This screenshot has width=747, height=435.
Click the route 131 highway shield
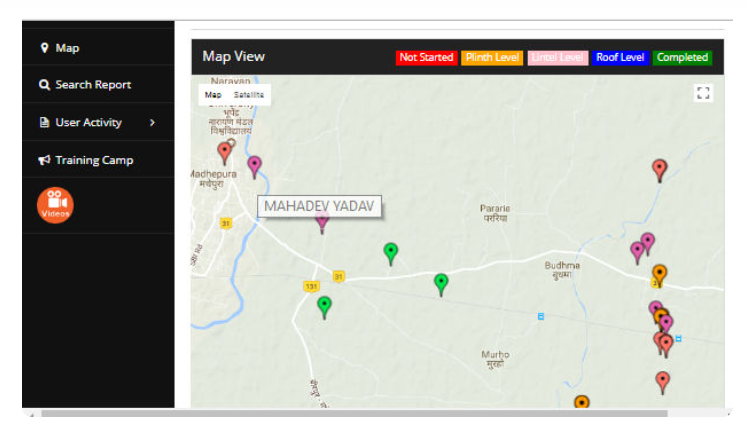311,286
